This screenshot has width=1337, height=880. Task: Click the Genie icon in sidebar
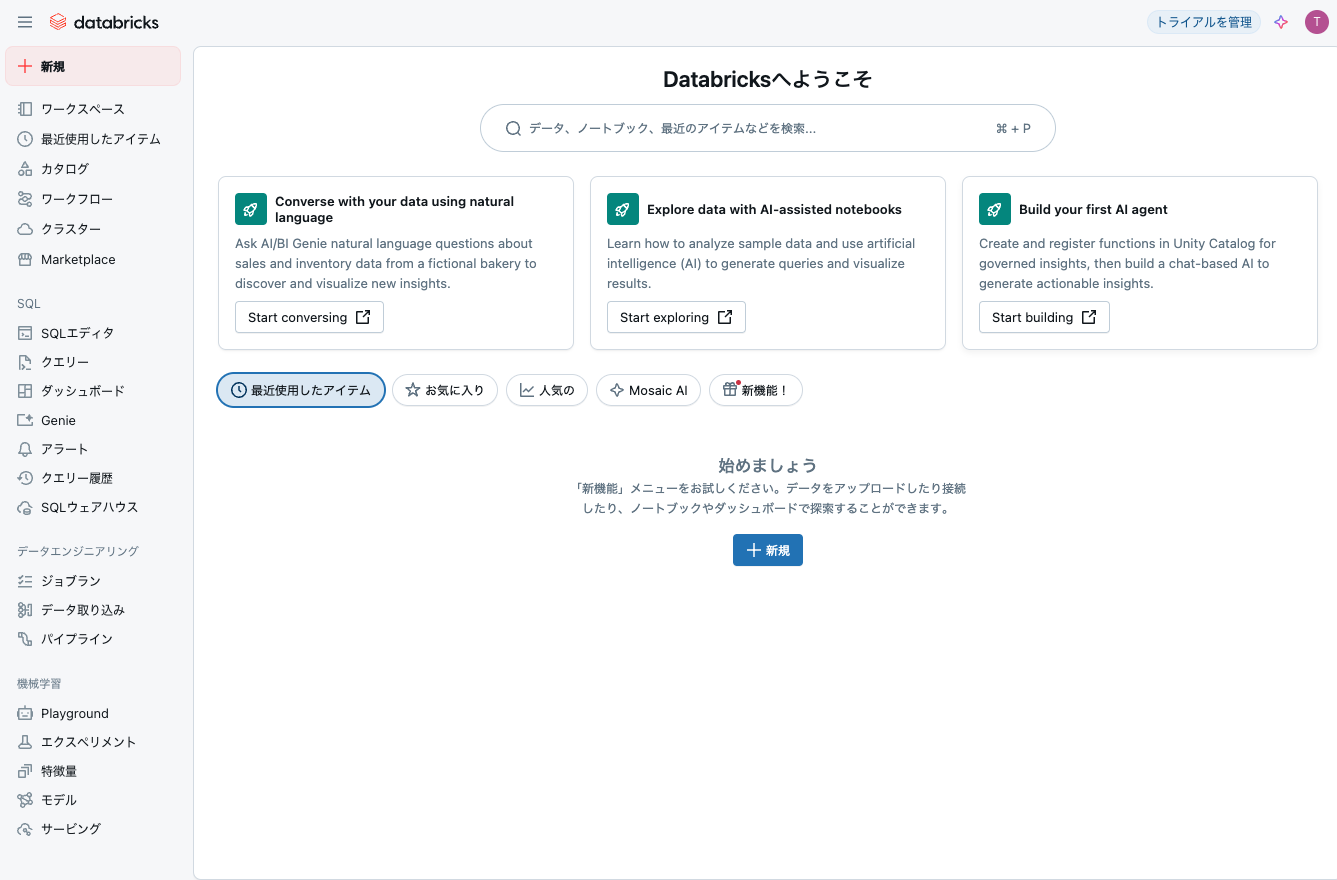(x=25, y=420)
